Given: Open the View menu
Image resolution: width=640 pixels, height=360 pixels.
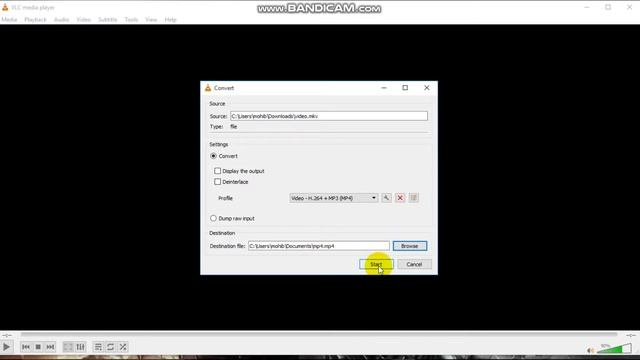Looking at the screenshot, I should click(x=151, y=20).
